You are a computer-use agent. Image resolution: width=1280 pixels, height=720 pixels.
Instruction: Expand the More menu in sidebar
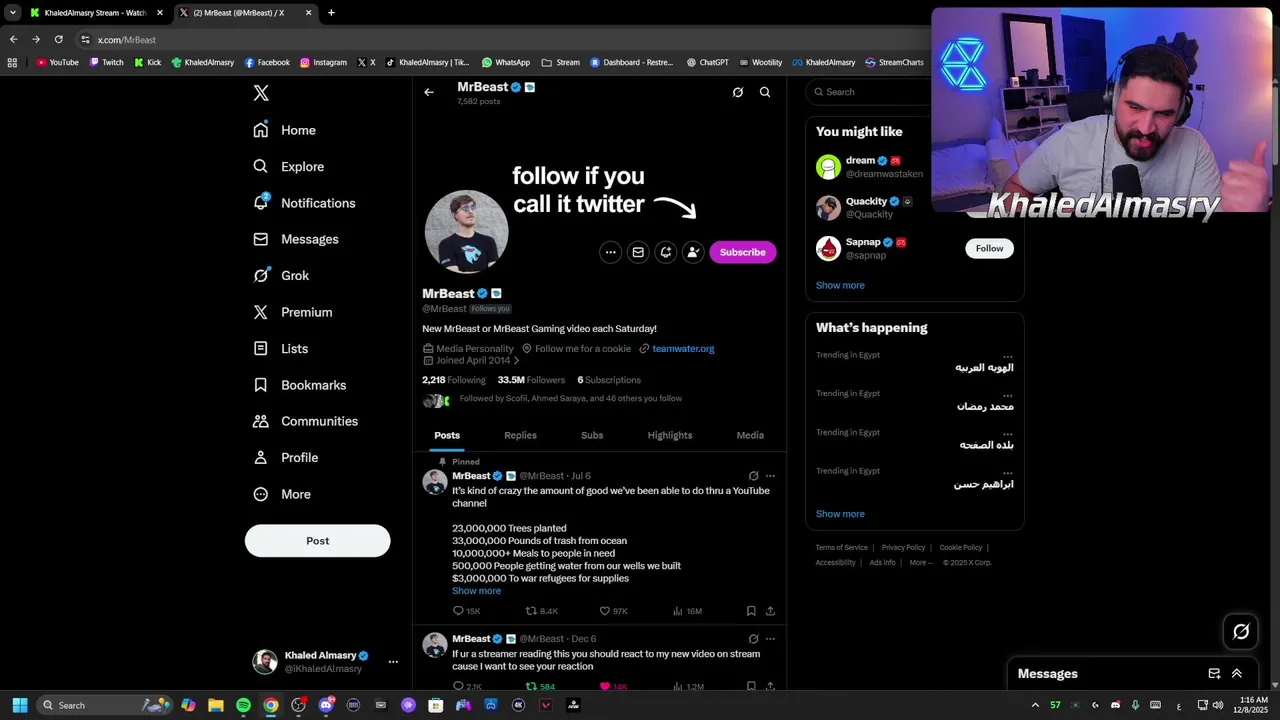[x=282, y=494]
